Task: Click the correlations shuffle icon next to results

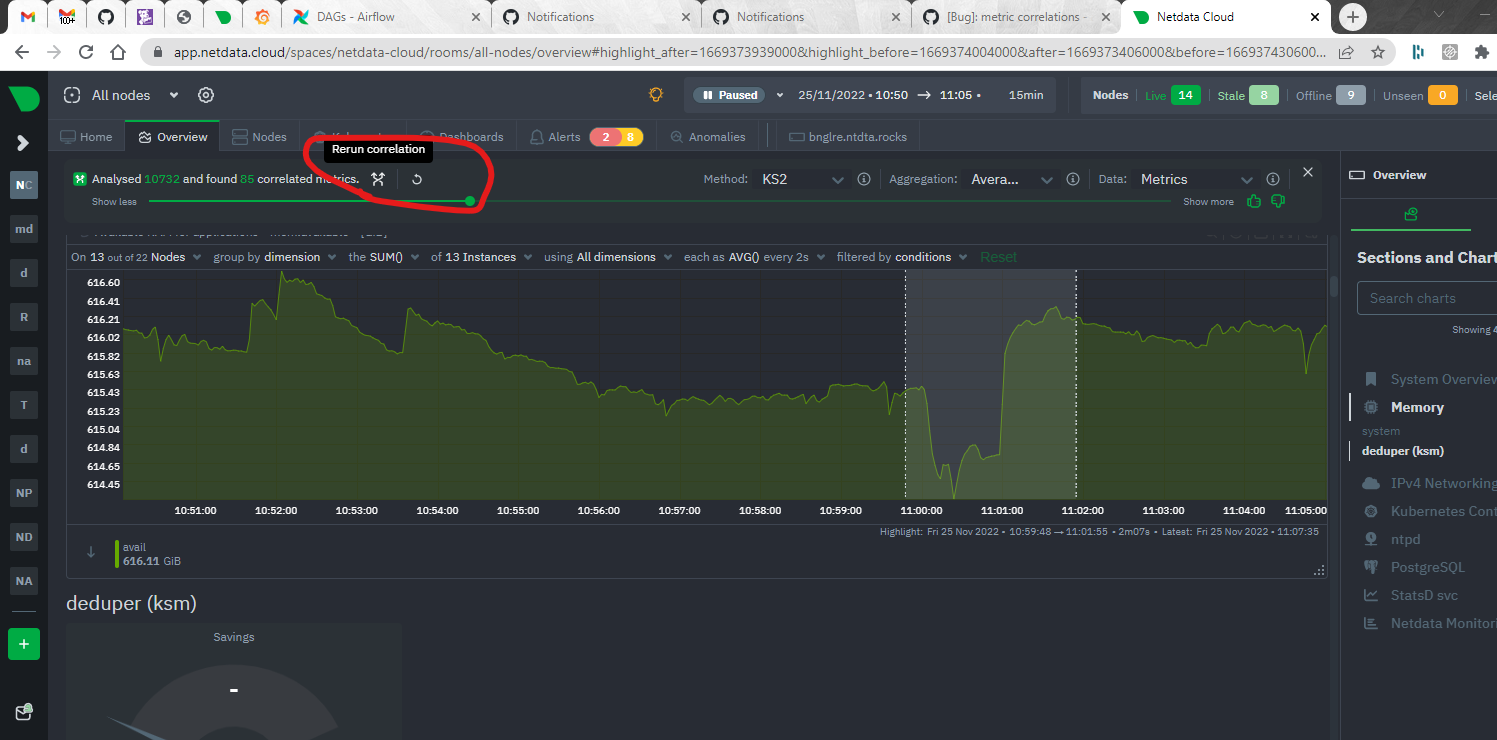Action: 377,180
